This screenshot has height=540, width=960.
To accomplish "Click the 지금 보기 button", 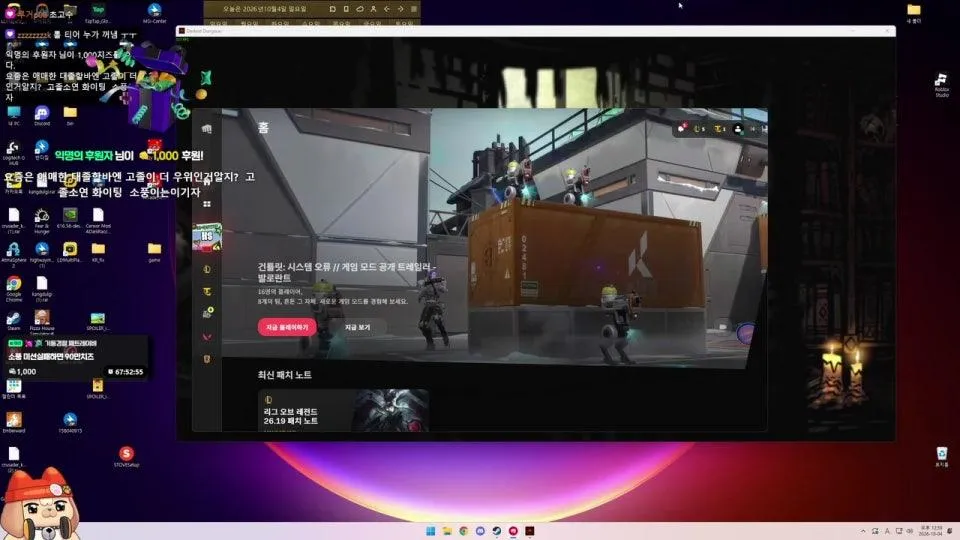I will tap(358, 327).
